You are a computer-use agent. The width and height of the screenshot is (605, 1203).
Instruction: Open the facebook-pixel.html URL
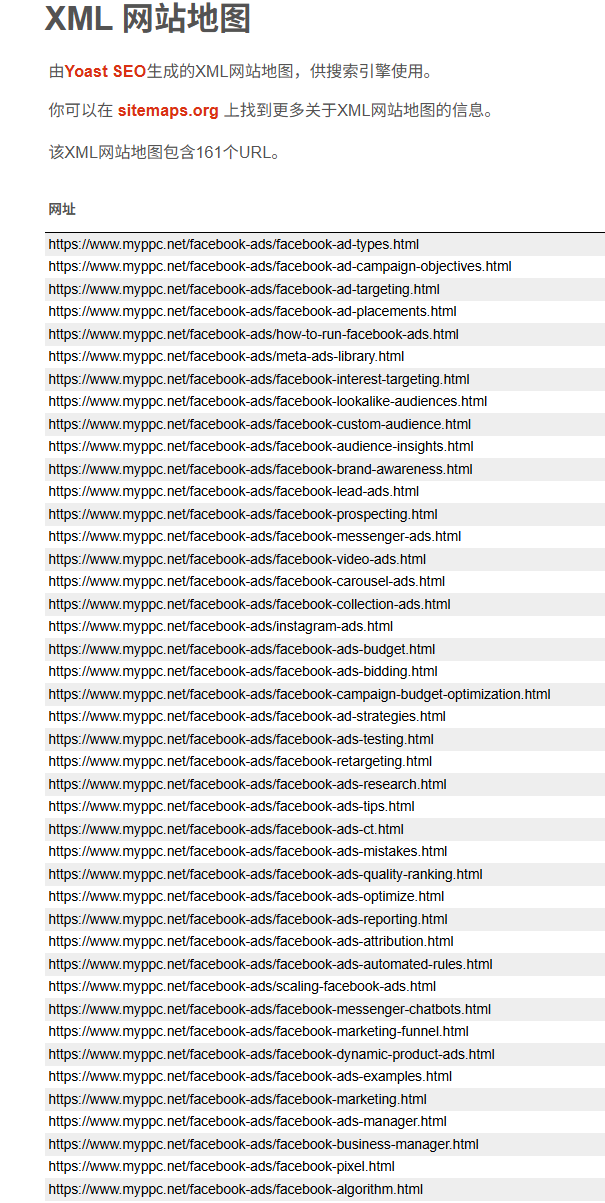click(221, 1166)
